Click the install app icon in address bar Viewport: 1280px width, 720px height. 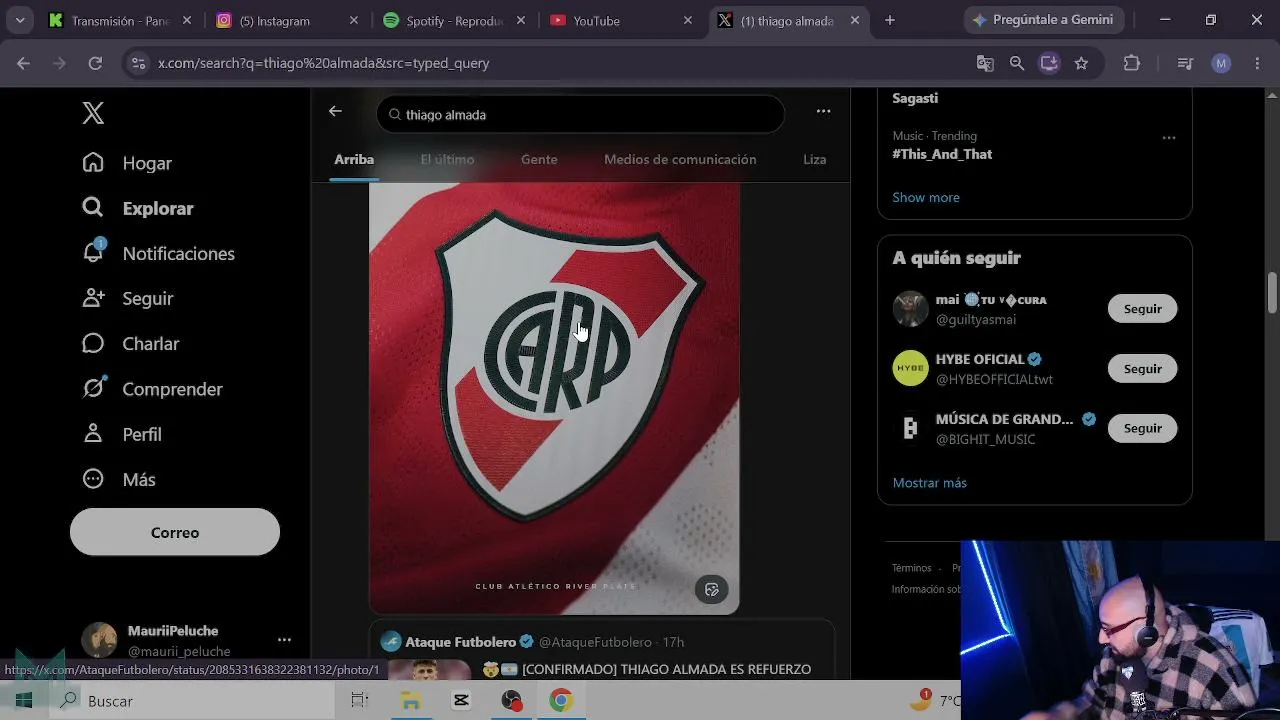(x=1049, y=63)
